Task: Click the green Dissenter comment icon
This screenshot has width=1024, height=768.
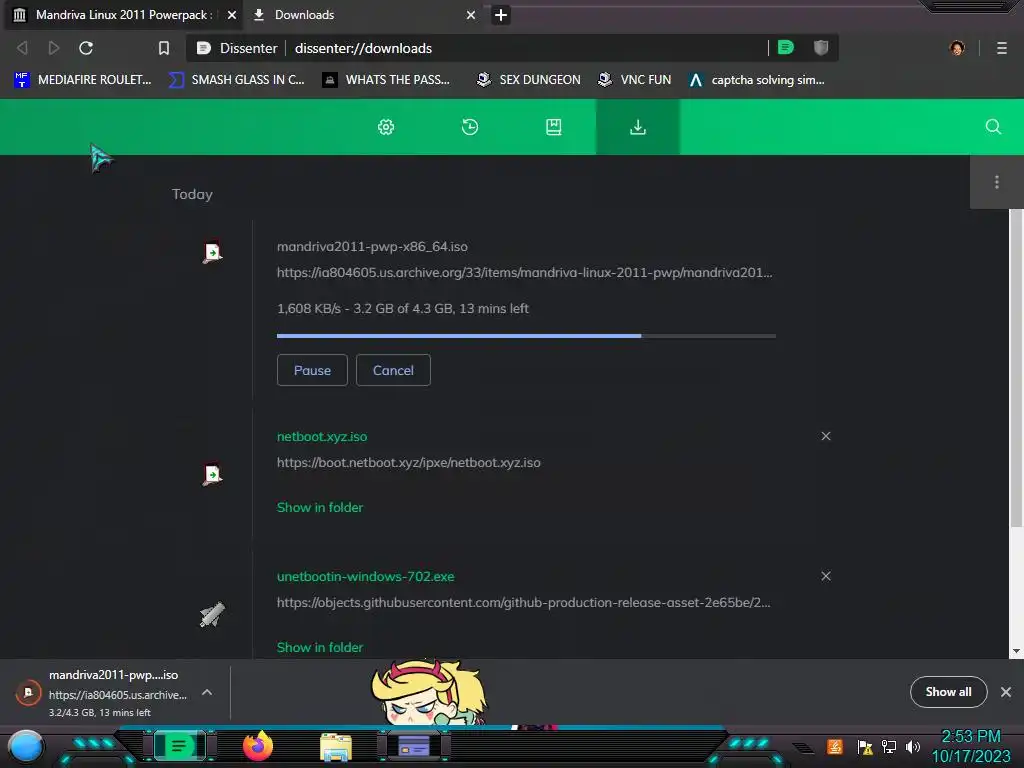Action: click(786, 47)
